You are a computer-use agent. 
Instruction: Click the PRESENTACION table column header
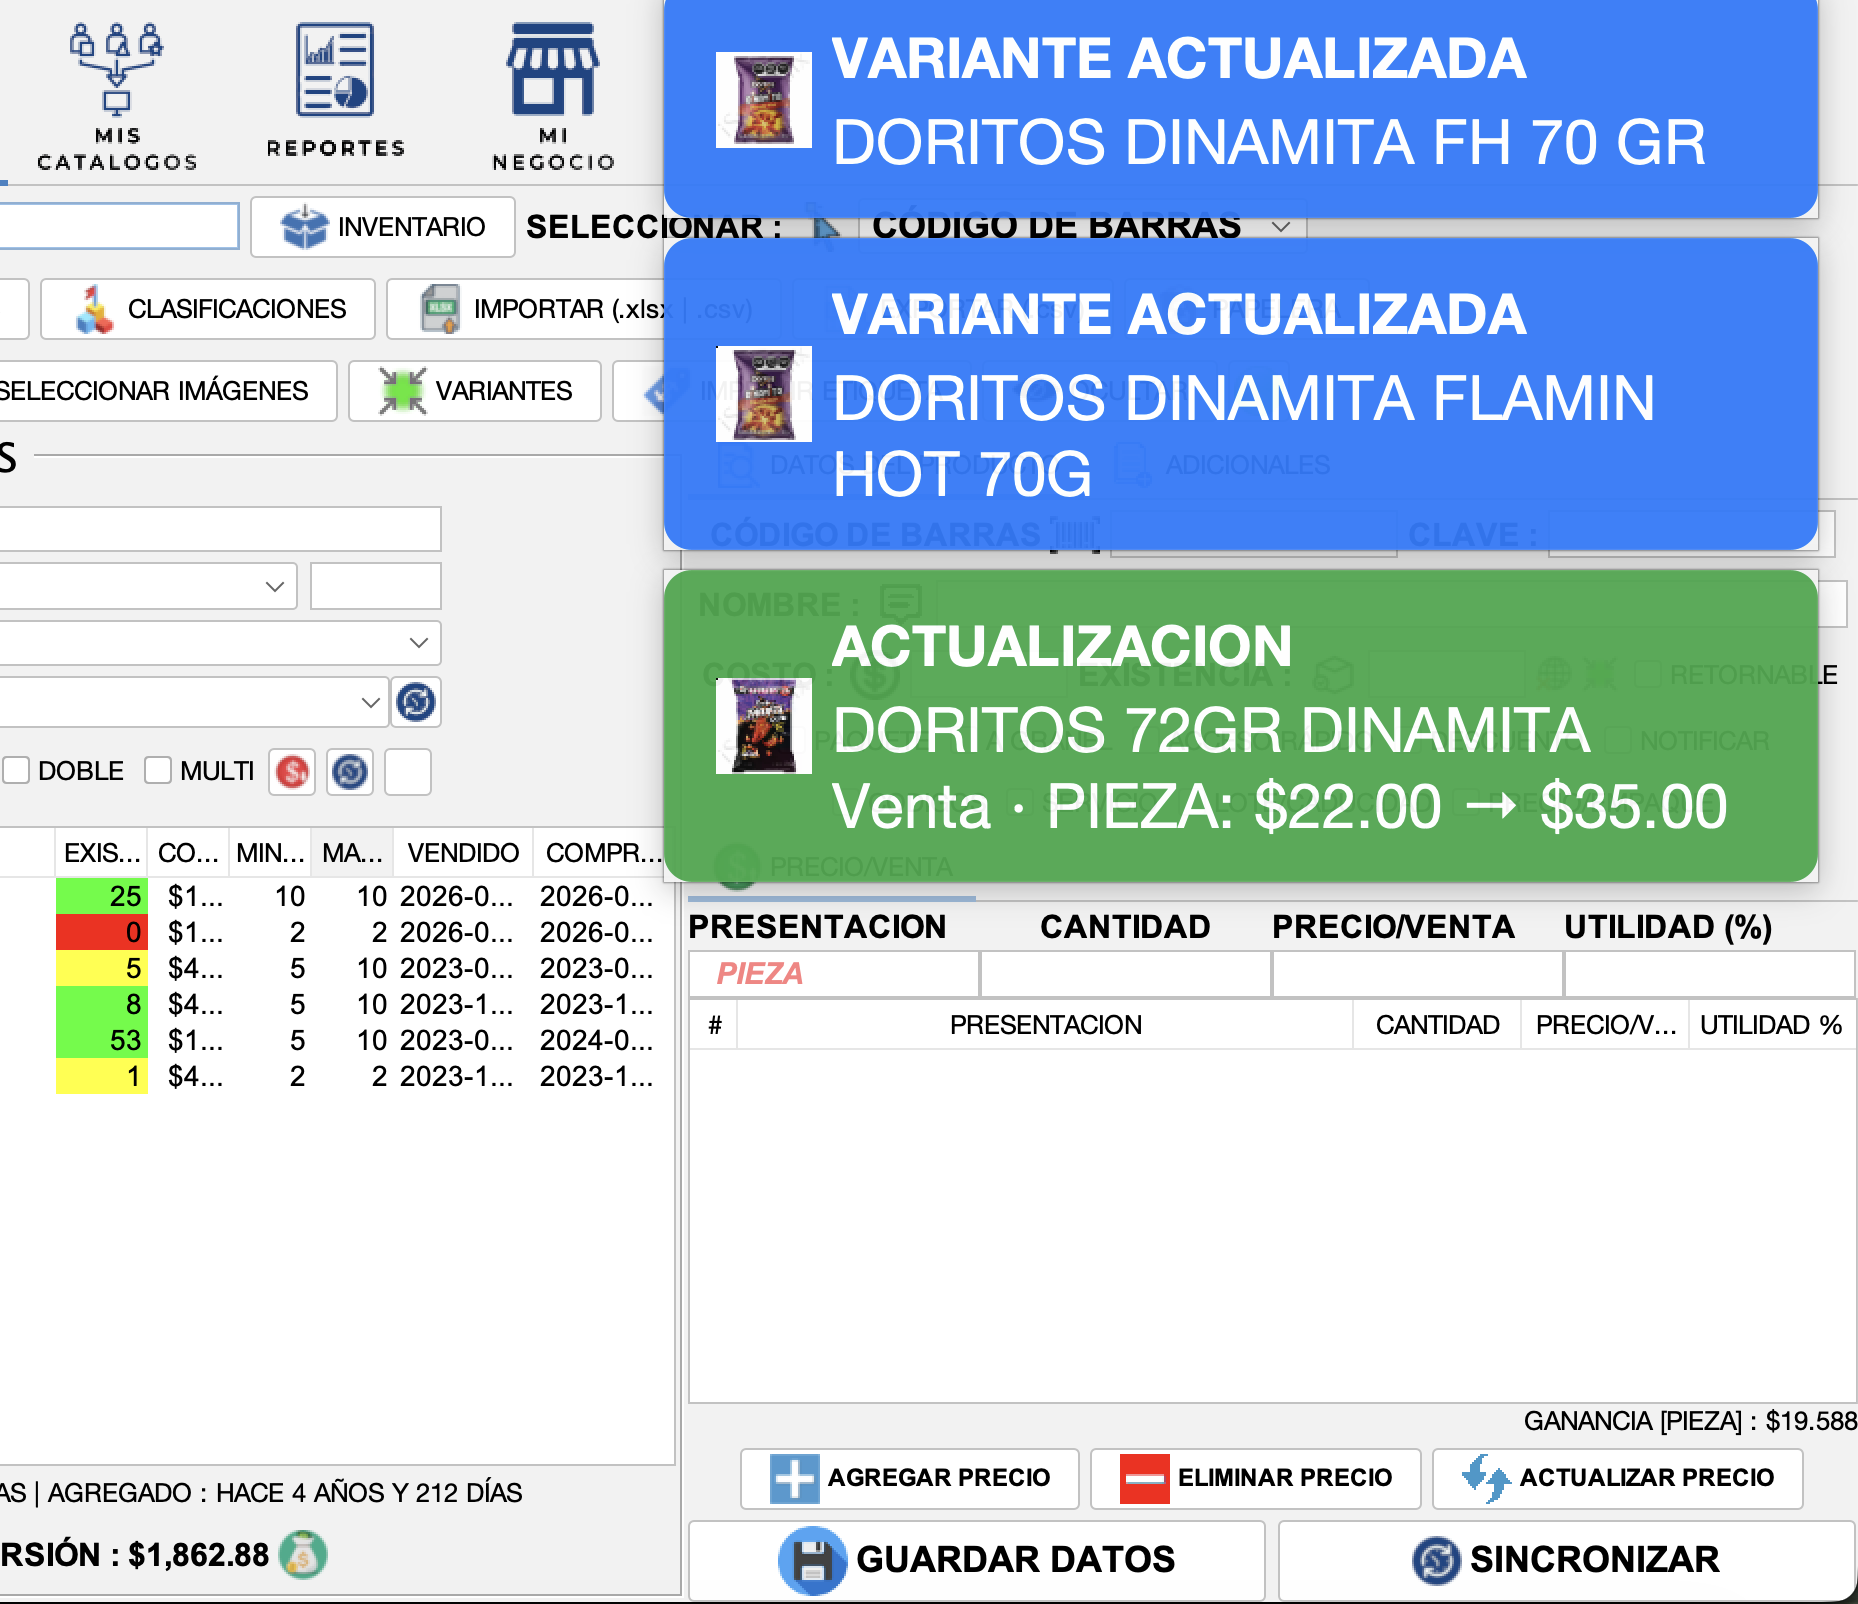1045,1025
